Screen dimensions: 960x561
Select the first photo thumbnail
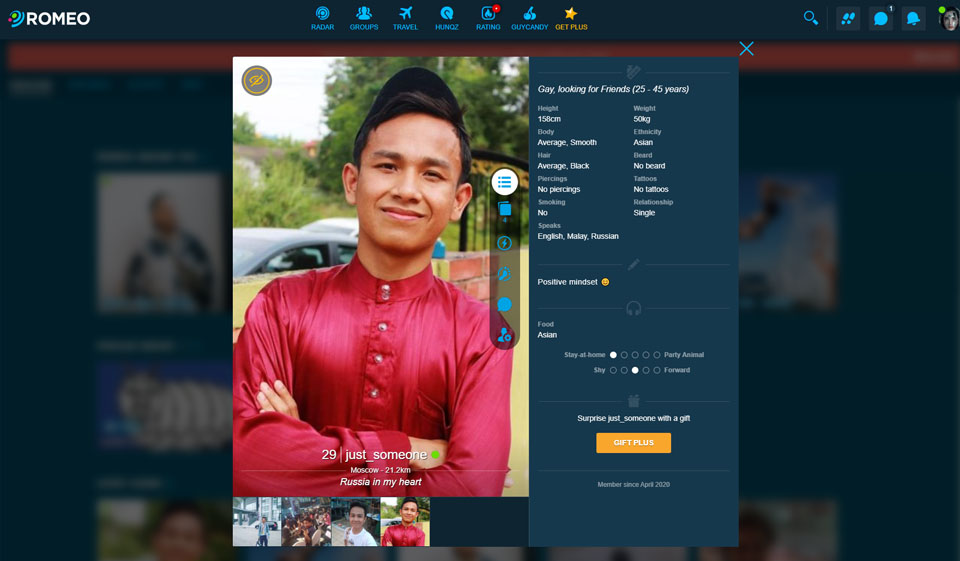(x=257, y=521)
